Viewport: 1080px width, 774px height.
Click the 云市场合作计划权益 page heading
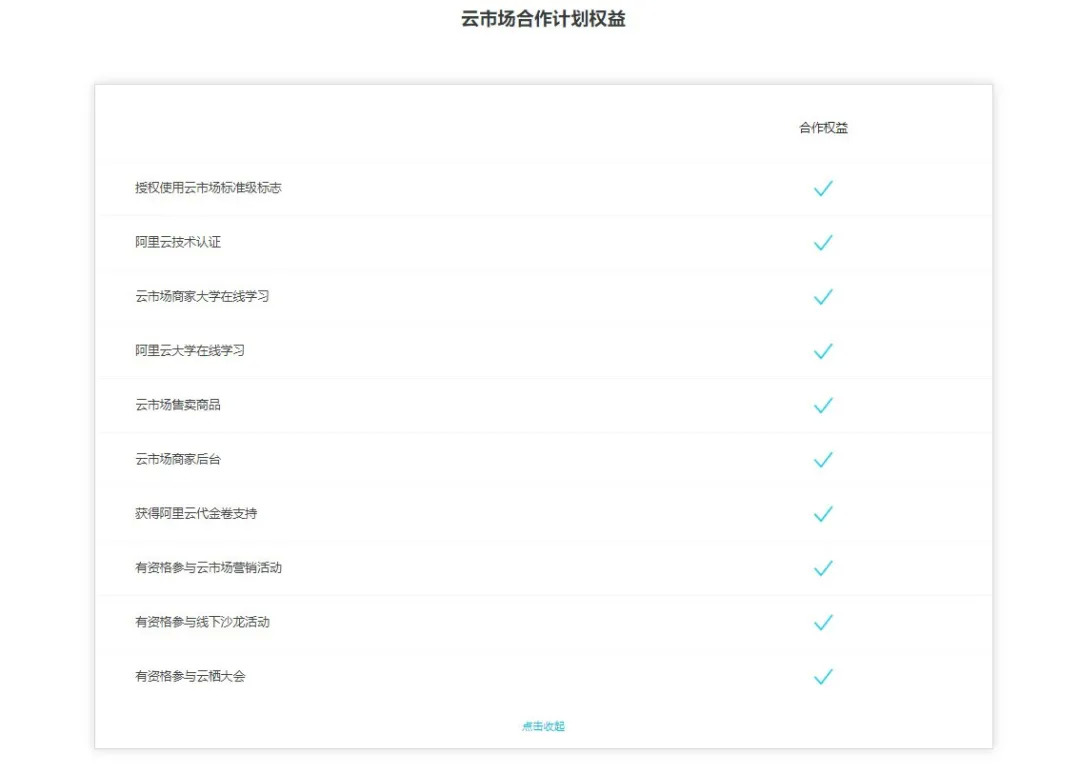tap(543, 19)
